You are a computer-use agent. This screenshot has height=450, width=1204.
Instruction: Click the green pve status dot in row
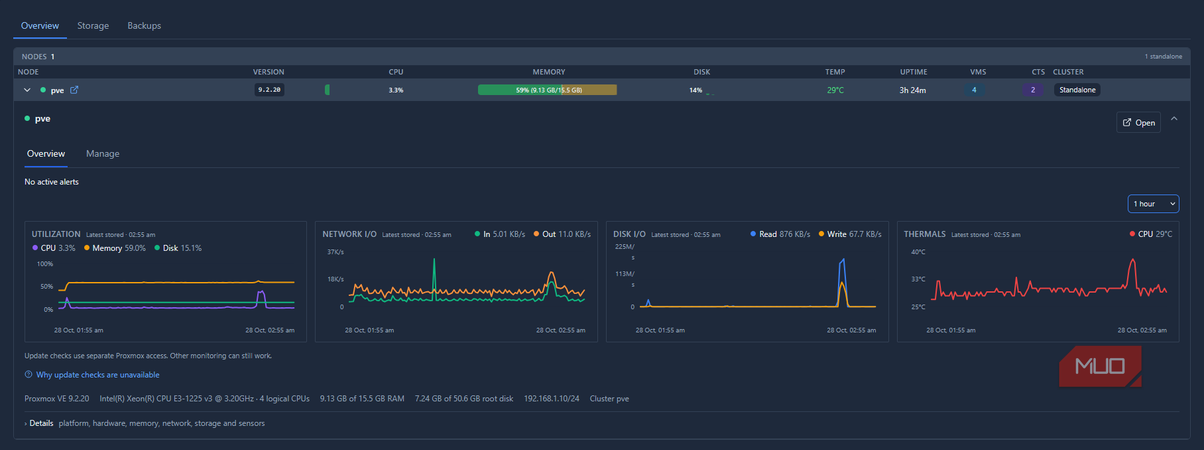(43, 90)
